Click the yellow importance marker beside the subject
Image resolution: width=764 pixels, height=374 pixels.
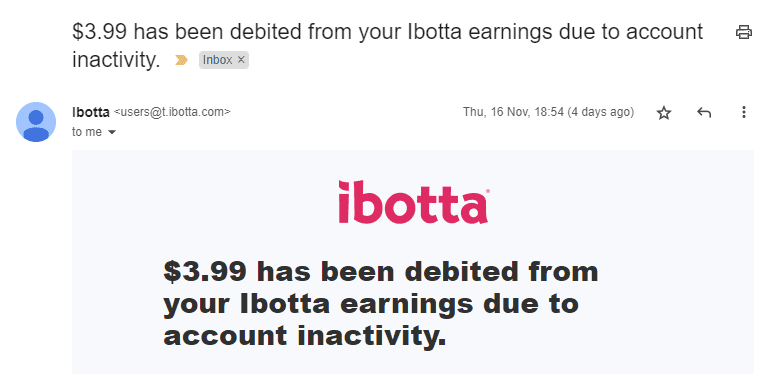(181, 60)
